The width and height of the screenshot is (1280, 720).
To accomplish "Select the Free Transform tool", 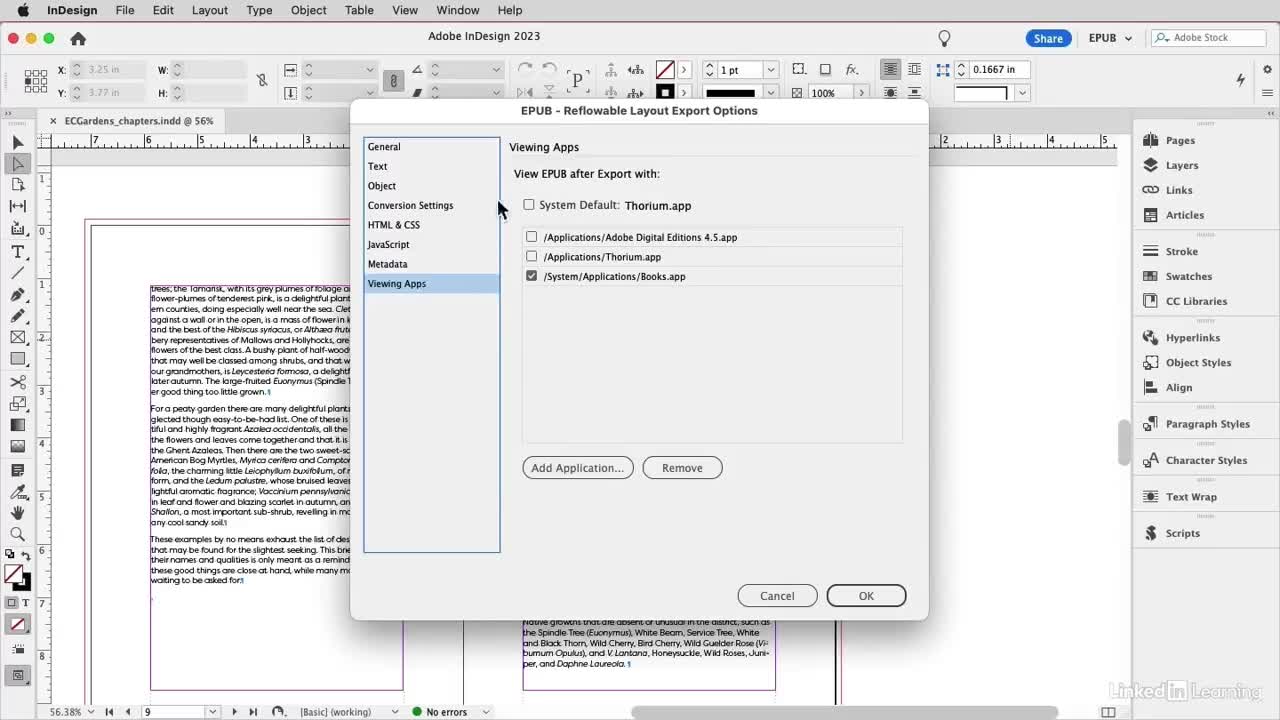I will [x=17, y=404].
